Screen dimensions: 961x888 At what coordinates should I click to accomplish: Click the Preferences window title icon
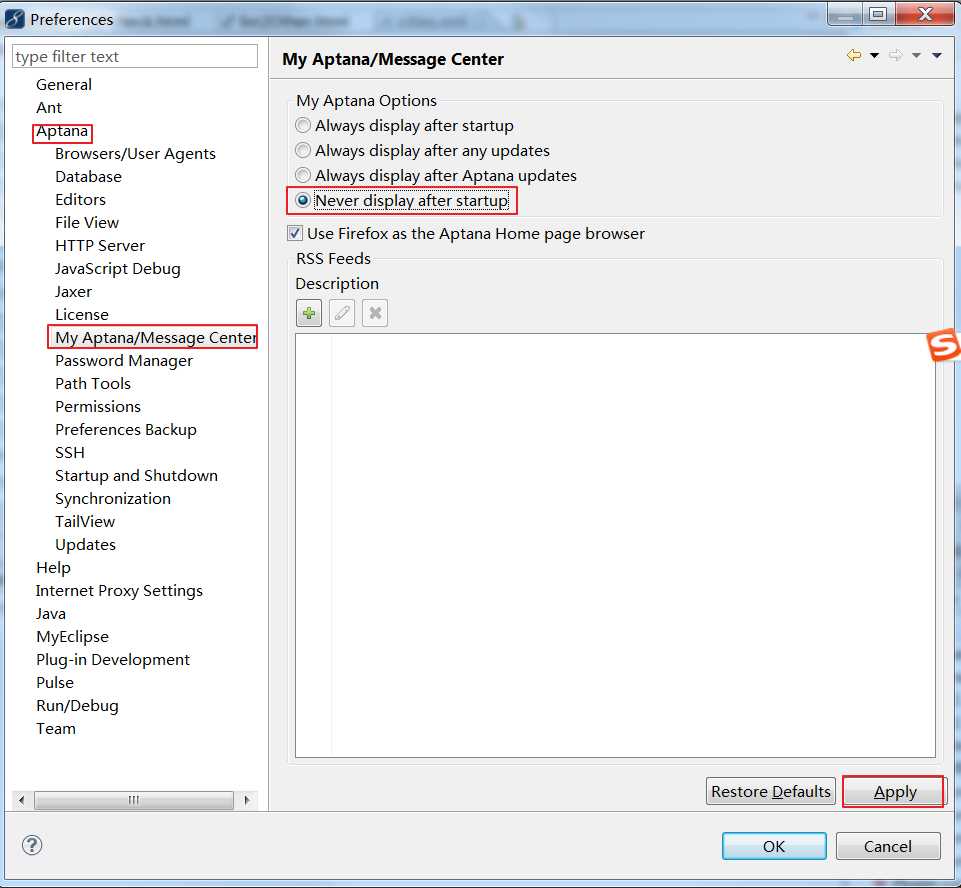[15, 19]
